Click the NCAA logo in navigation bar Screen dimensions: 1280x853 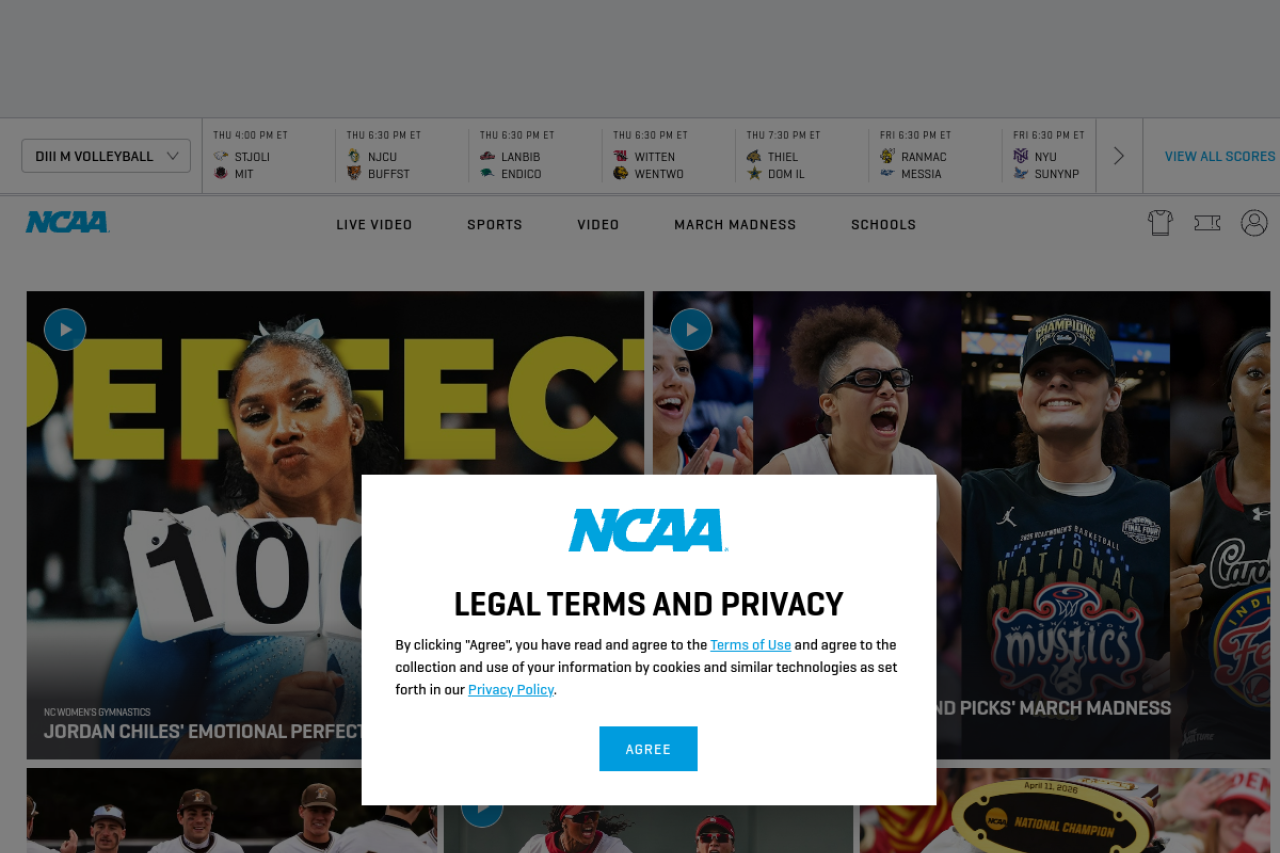point(67,222)
